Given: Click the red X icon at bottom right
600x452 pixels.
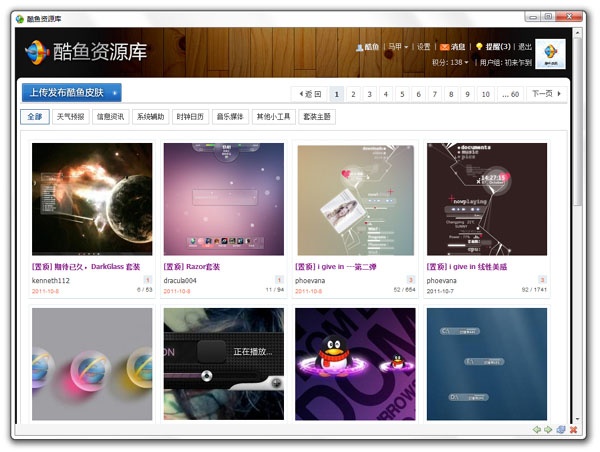Looking at the screenshot, I should tap(574, 429).
